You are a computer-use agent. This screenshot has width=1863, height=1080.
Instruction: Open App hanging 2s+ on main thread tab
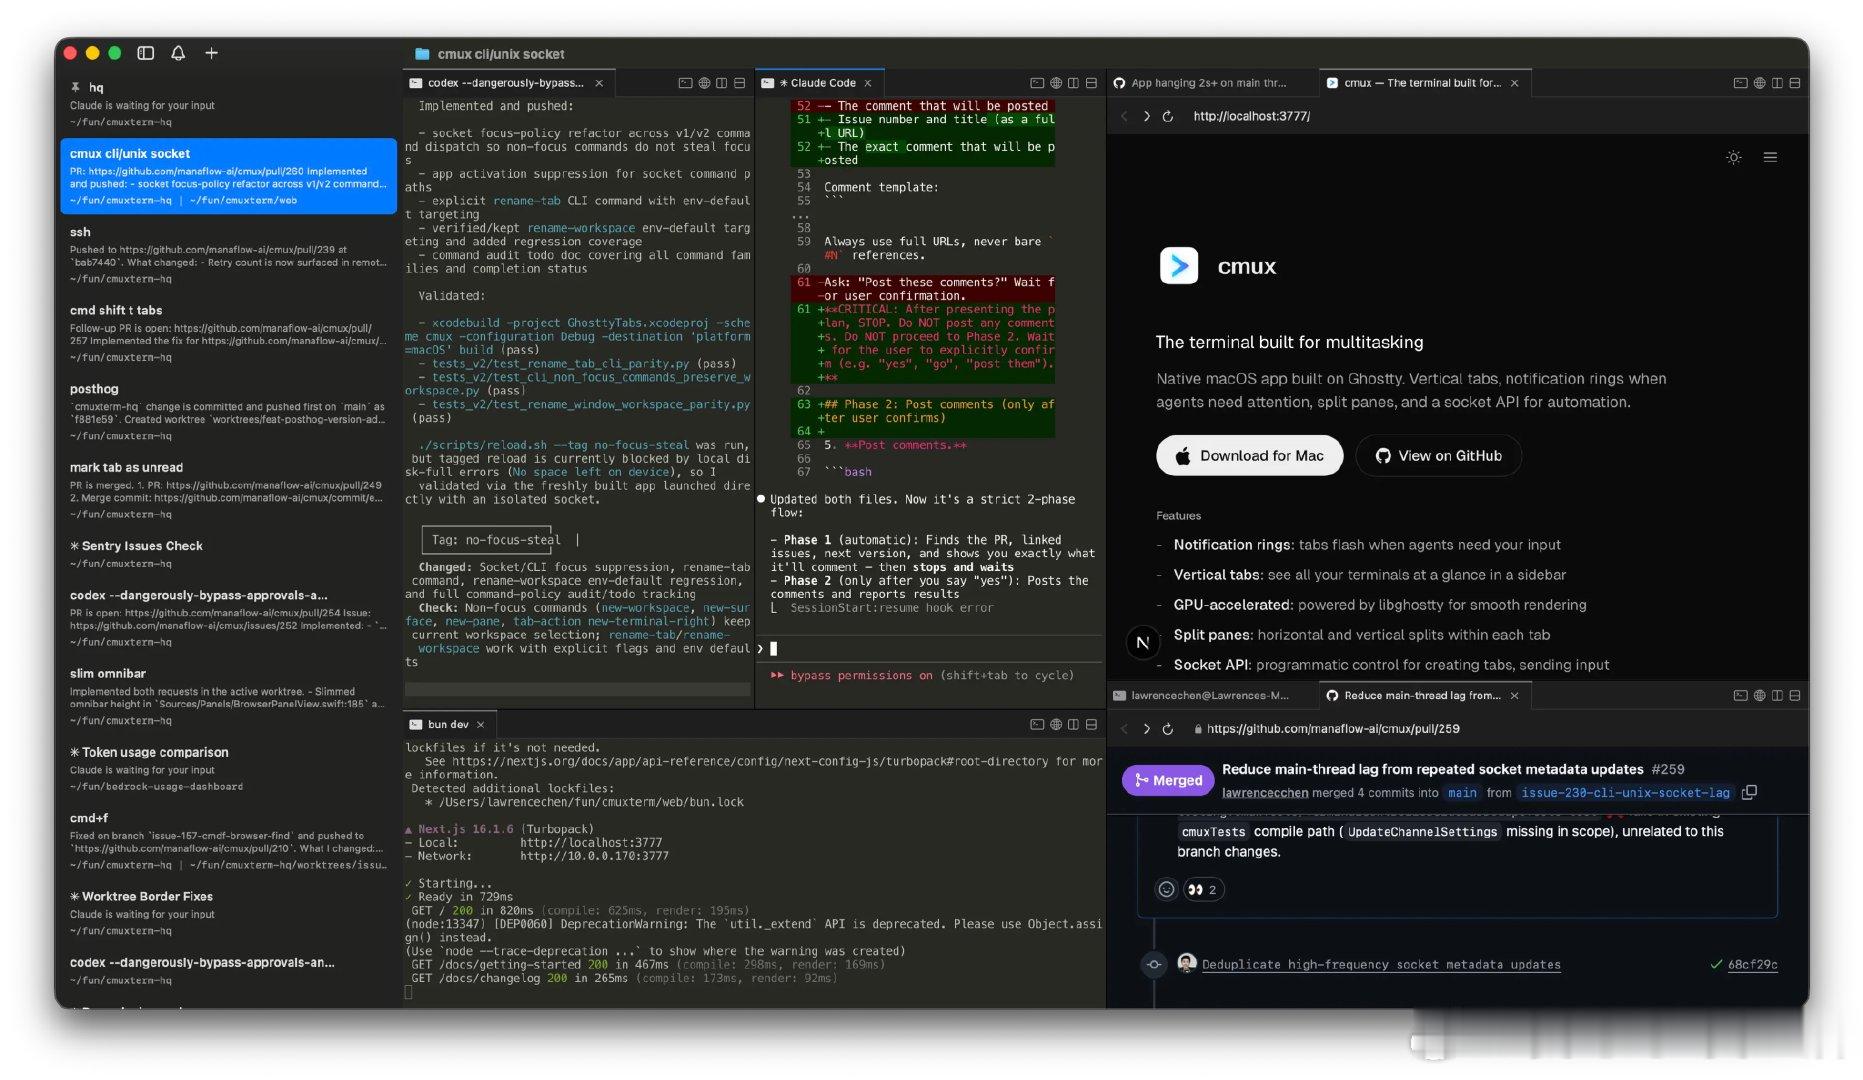pyautogui.click(x=1210, y=83)
